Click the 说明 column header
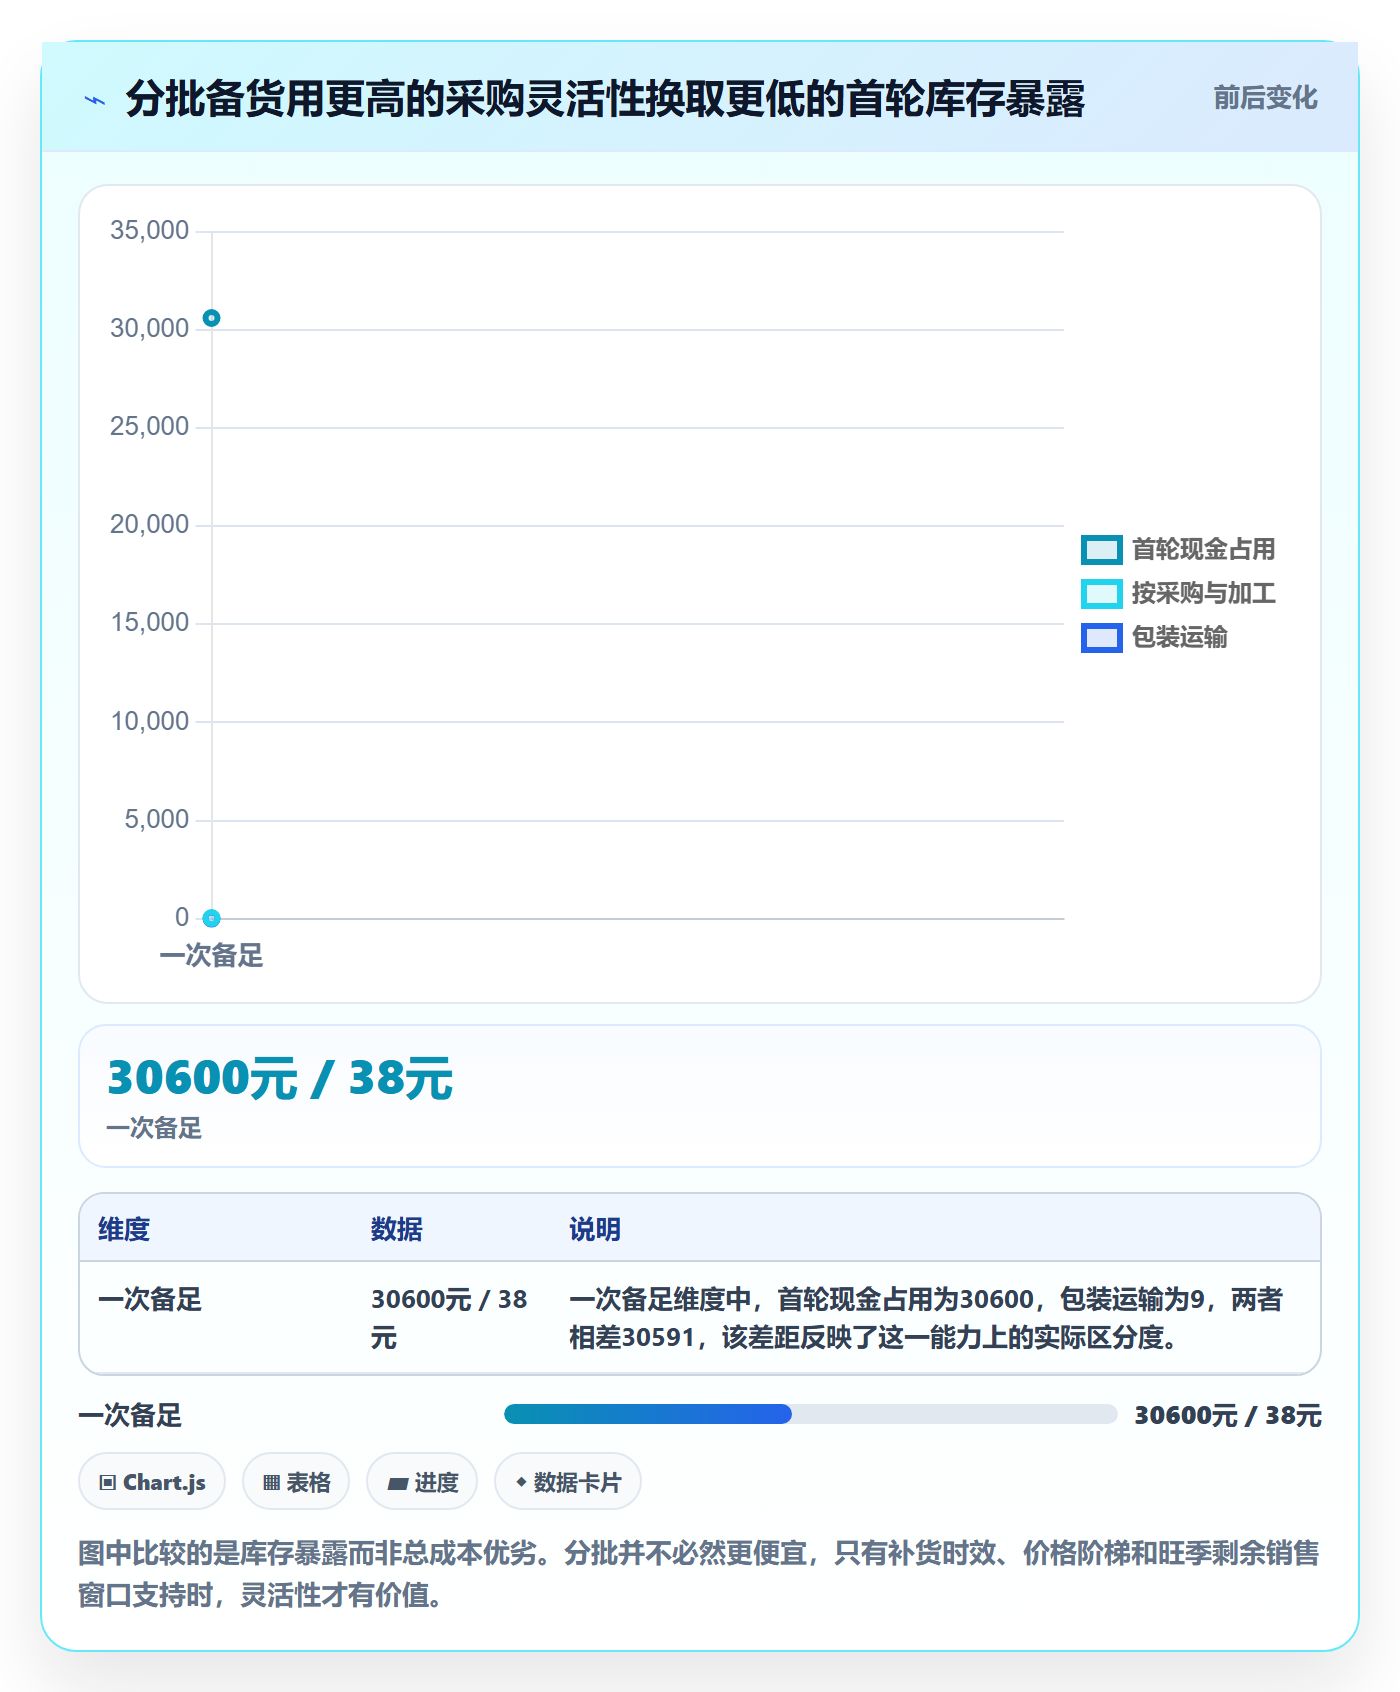 [595, 1230]
